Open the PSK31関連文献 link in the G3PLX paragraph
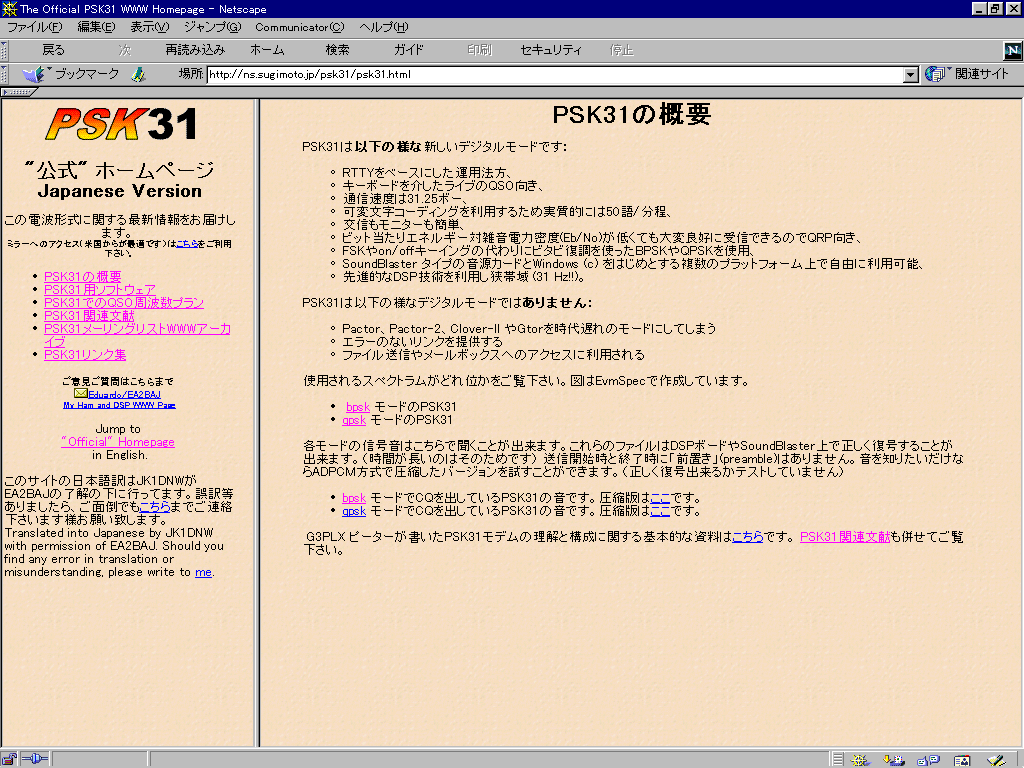Viewport: 1024px width, 768px height. 845,537
